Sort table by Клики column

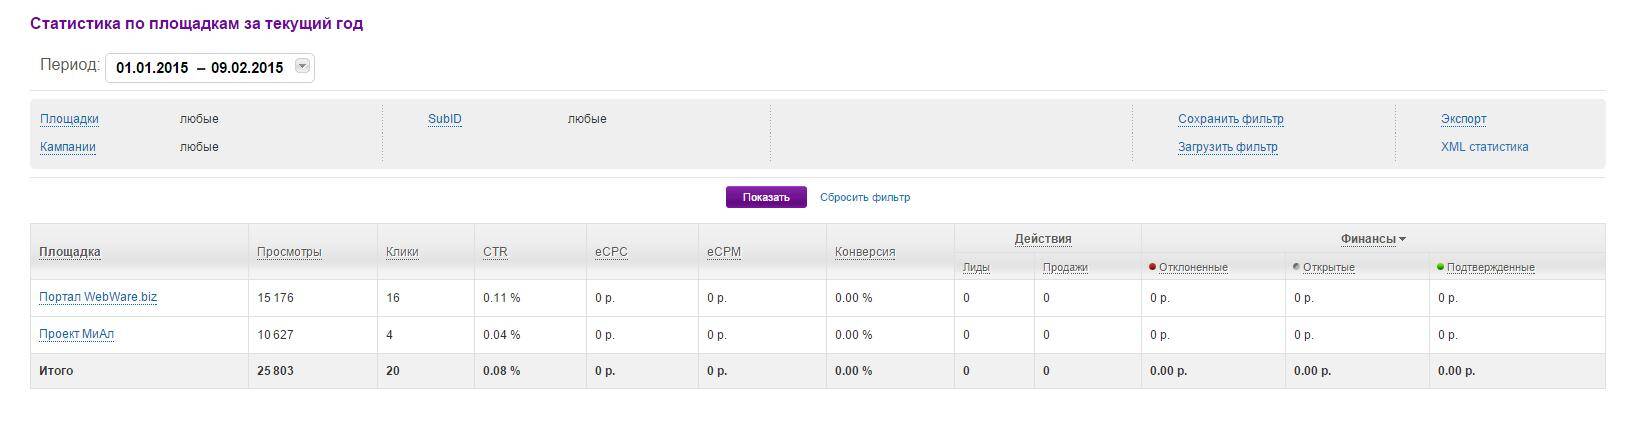coord(402,252)
